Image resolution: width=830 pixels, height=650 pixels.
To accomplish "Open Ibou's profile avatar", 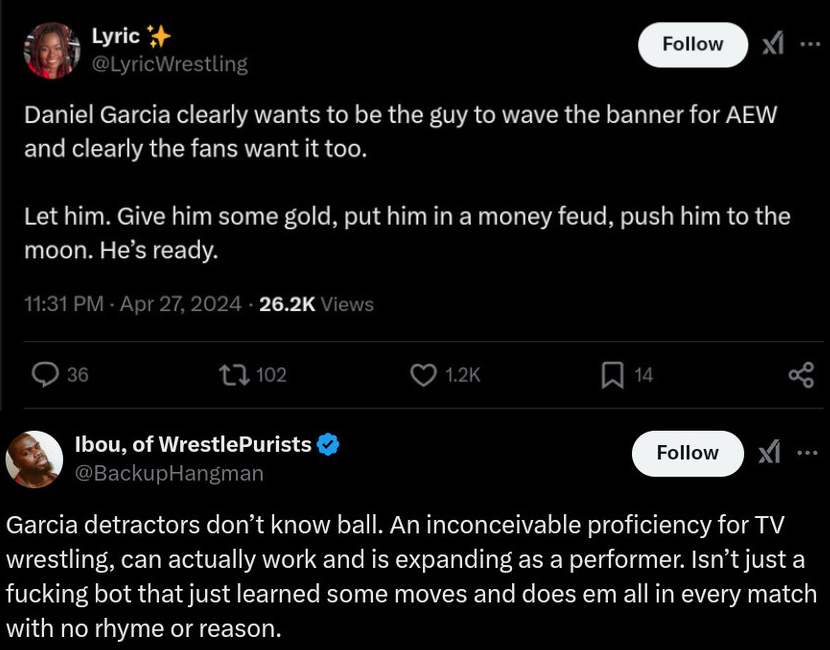I will click(x=35, y=461).
